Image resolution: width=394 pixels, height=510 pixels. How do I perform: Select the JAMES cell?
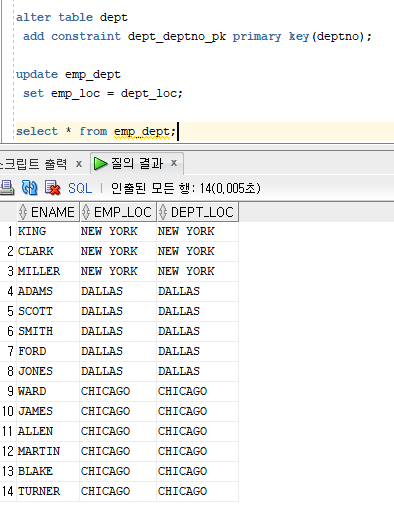click(48, 411)
